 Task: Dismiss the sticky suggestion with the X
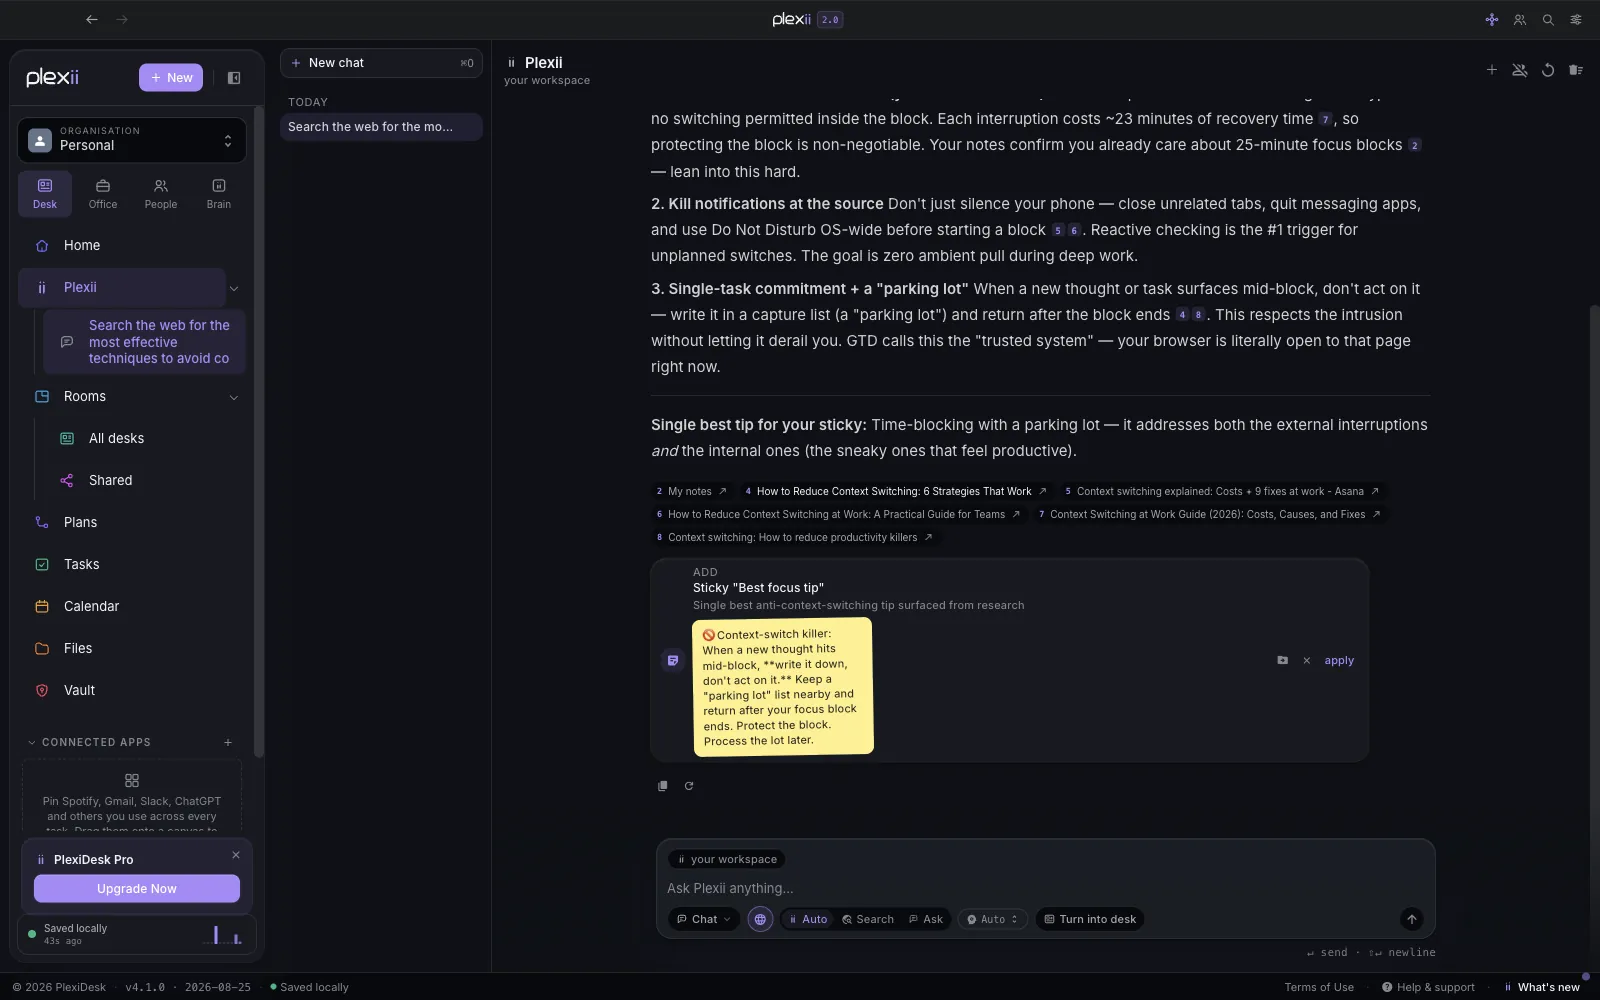pyautogui.click(x=1306, y=661)
